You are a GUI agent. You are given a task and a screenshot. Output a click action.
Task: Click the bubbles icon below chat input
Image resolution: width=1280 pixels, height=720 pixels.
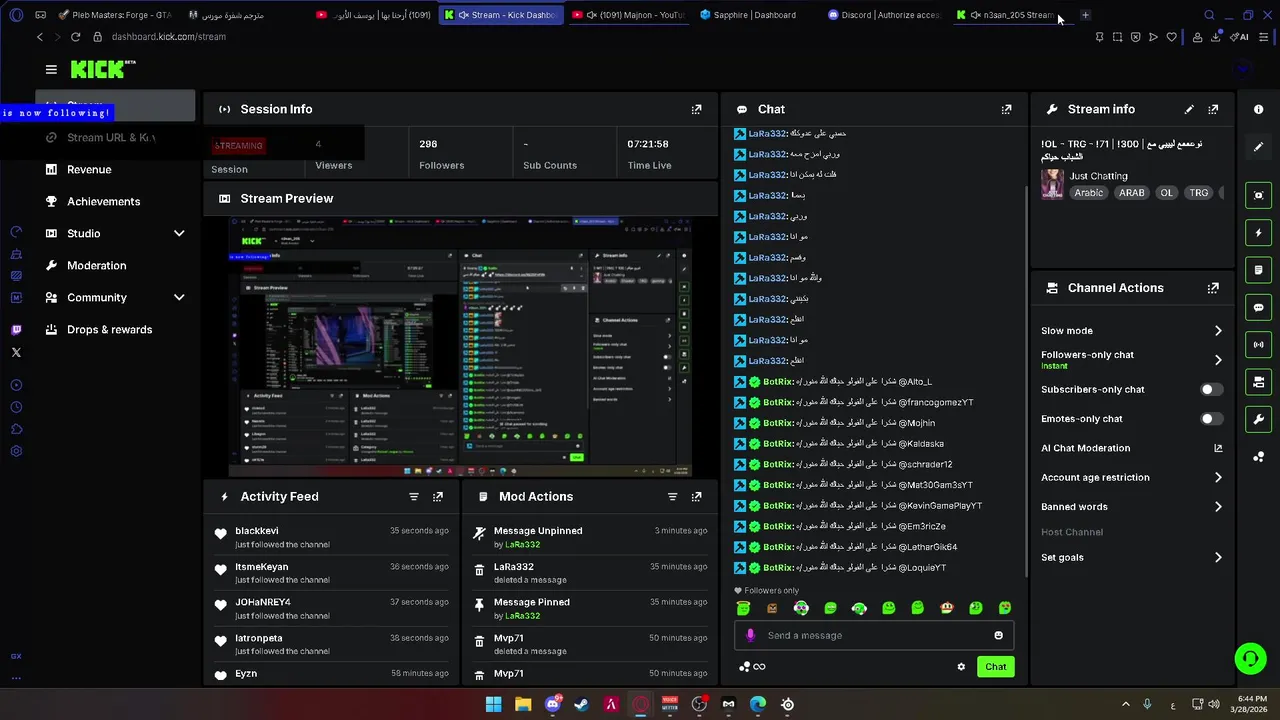click(744, 667)
